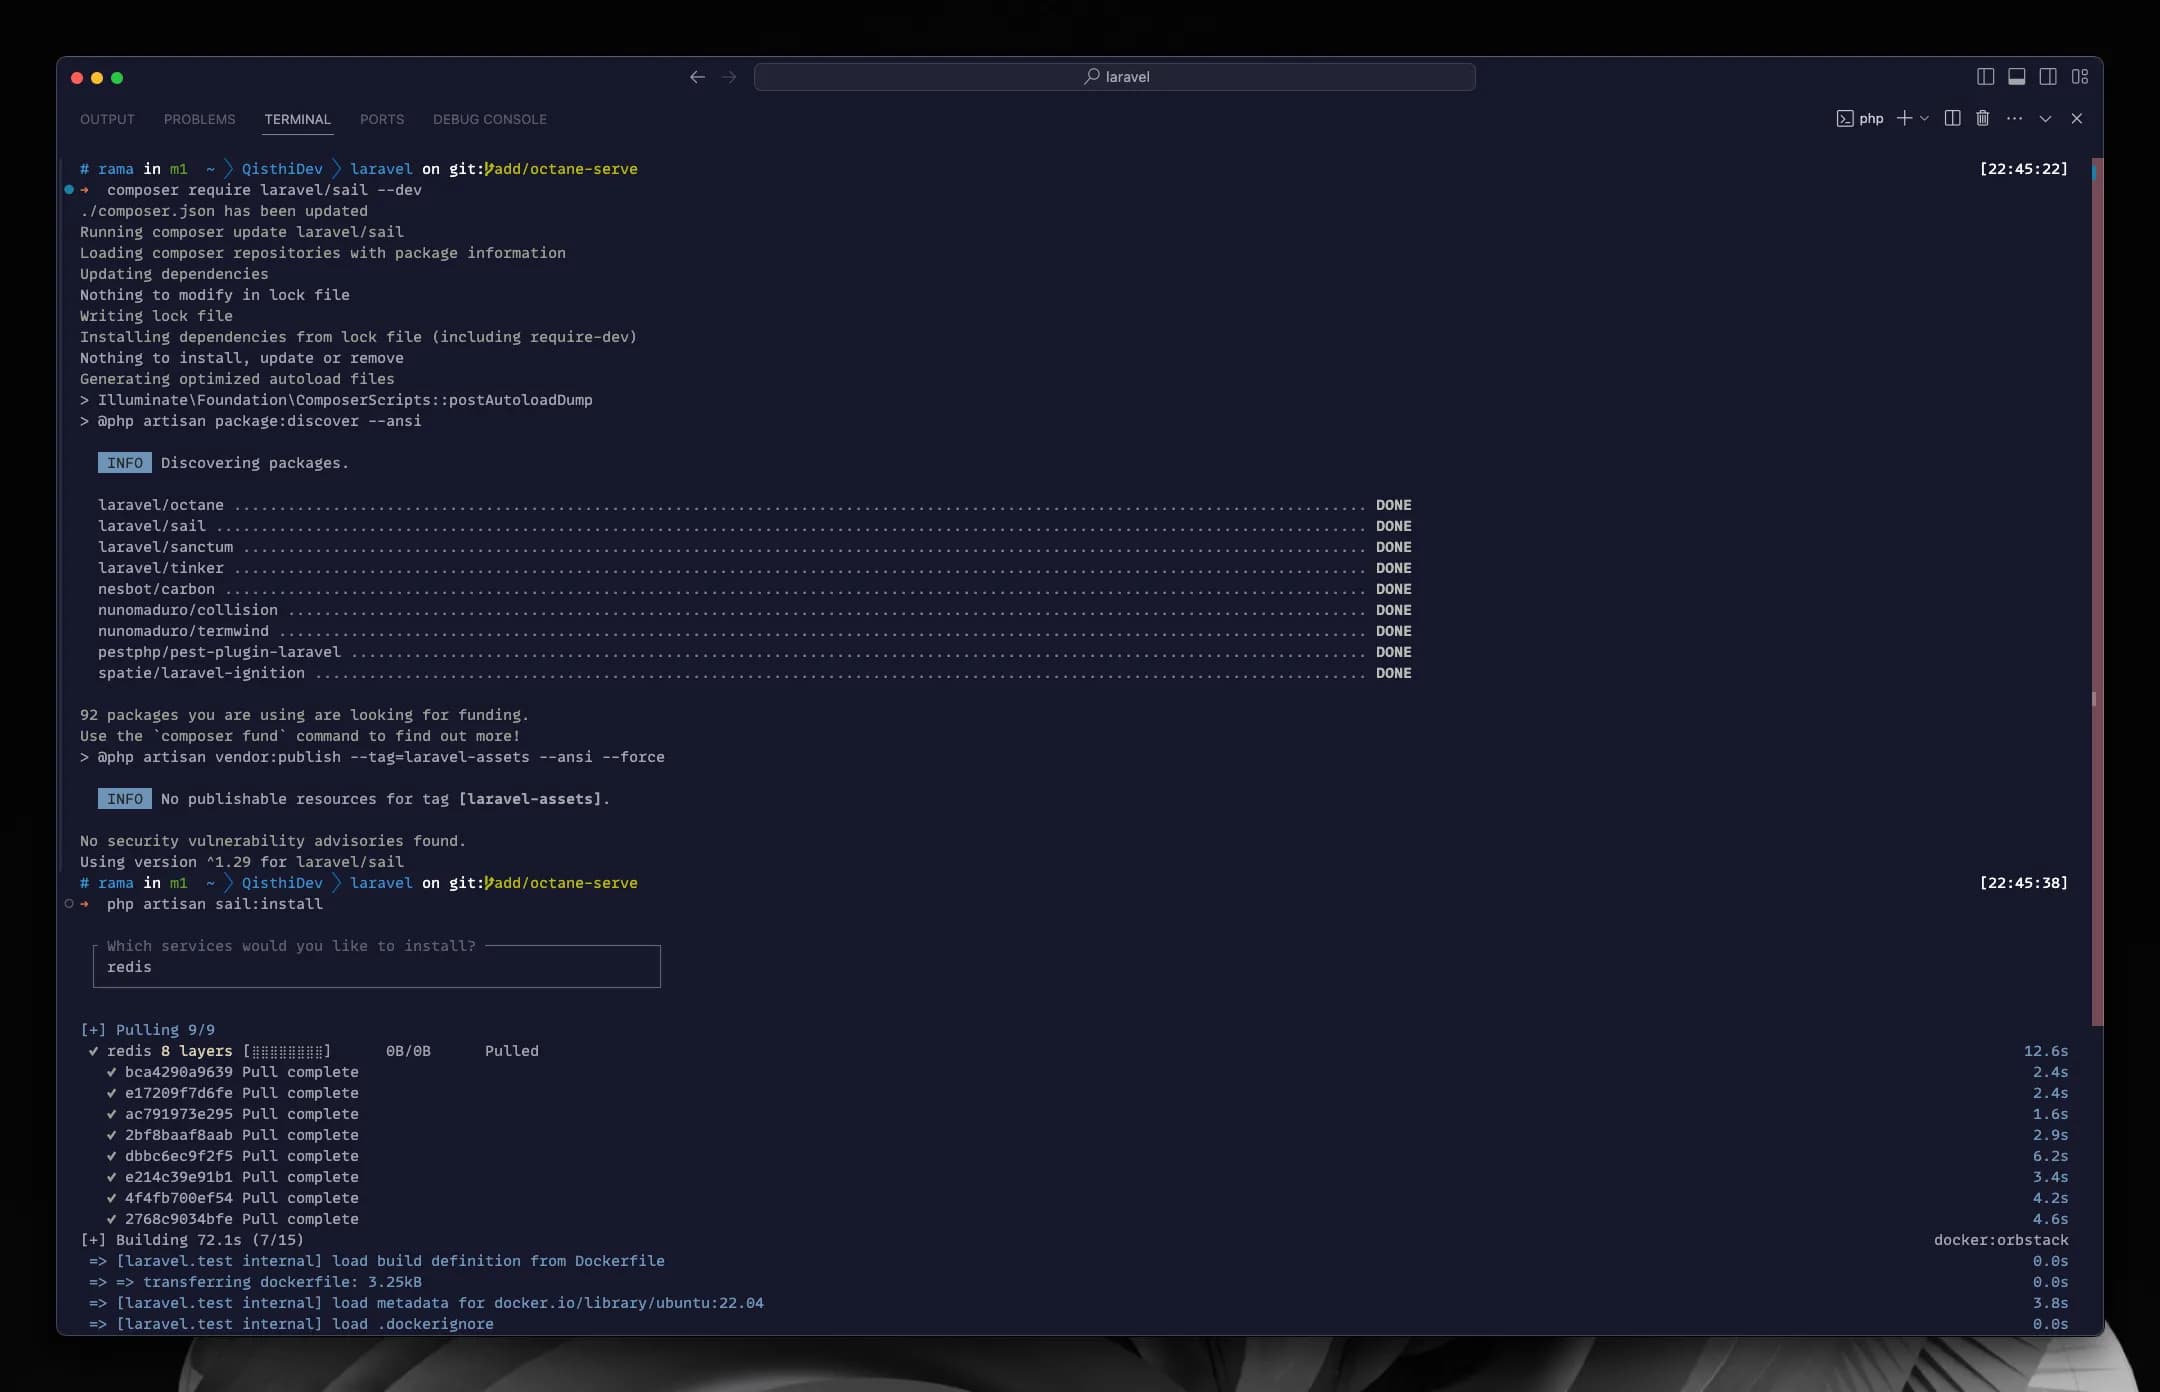
Task: Toggle the Secondary Side Bar visibility
Action: 2048,77
